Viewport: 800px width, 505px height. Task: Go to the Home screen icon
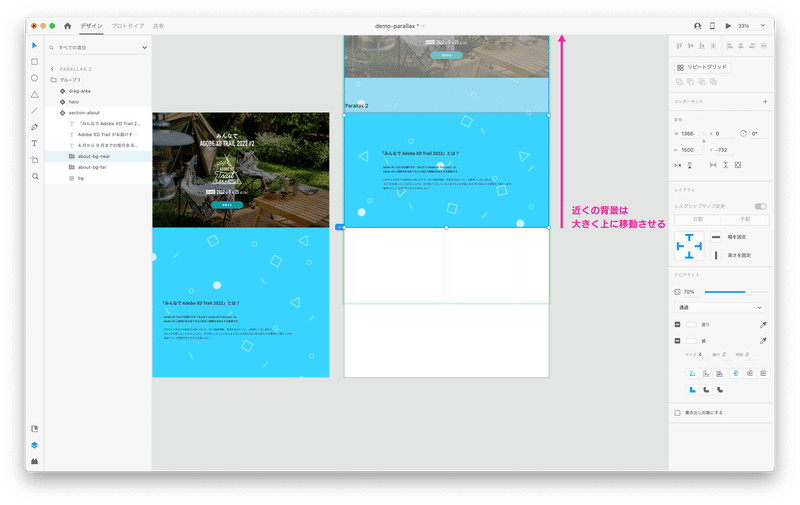tap(67, 26)
